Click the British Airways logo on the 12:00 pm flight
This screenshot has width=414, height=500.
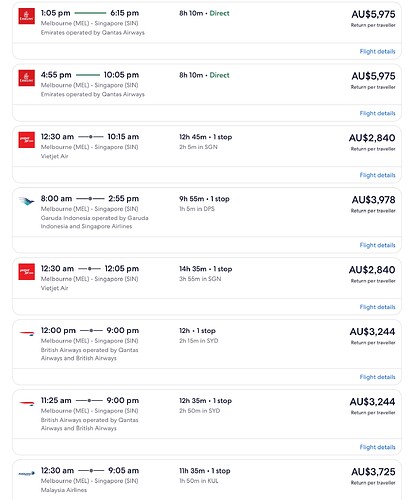(x=27, y=333)
